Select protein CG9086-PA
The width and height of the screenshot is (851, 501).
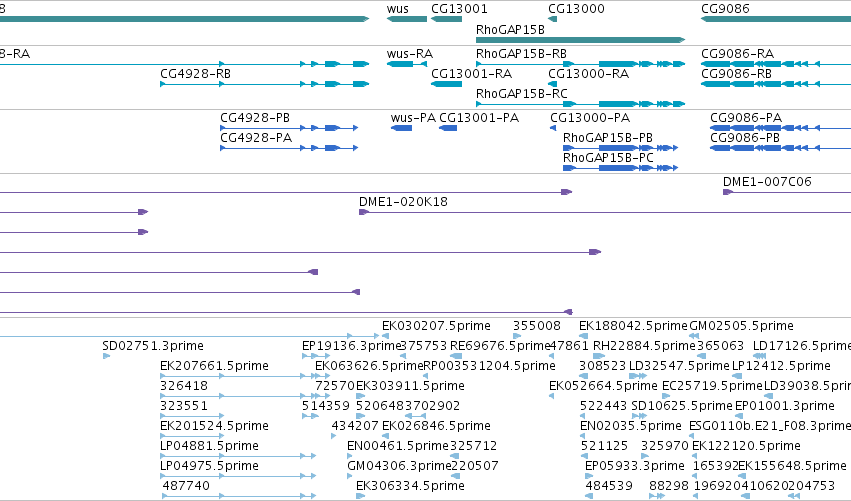[x=746, y=118]
